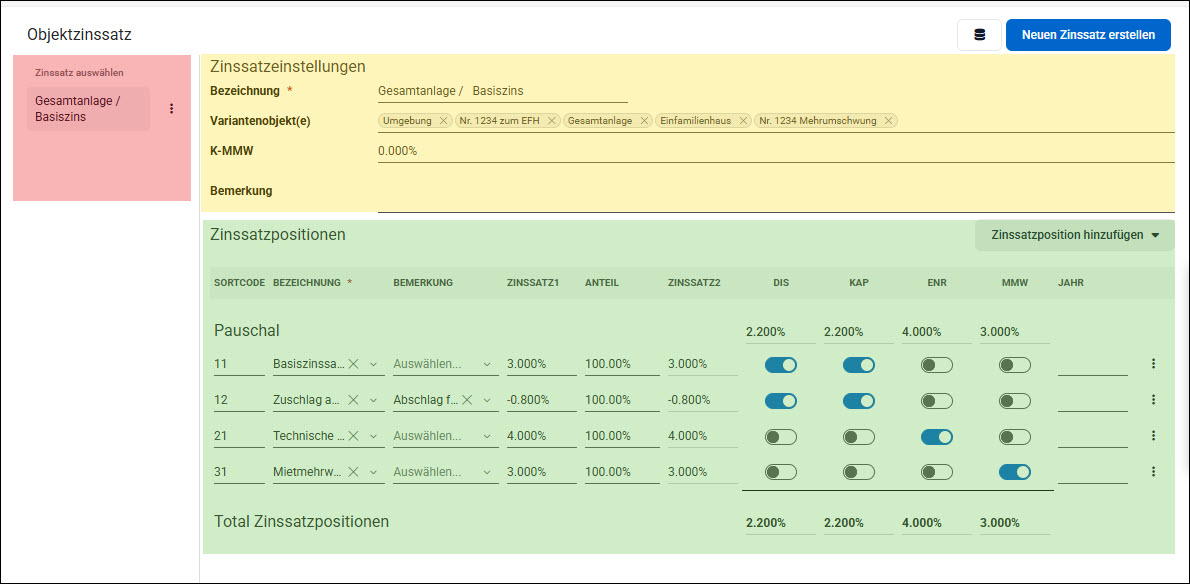Disable DIS toggle in row 12

tap(781, 400)
